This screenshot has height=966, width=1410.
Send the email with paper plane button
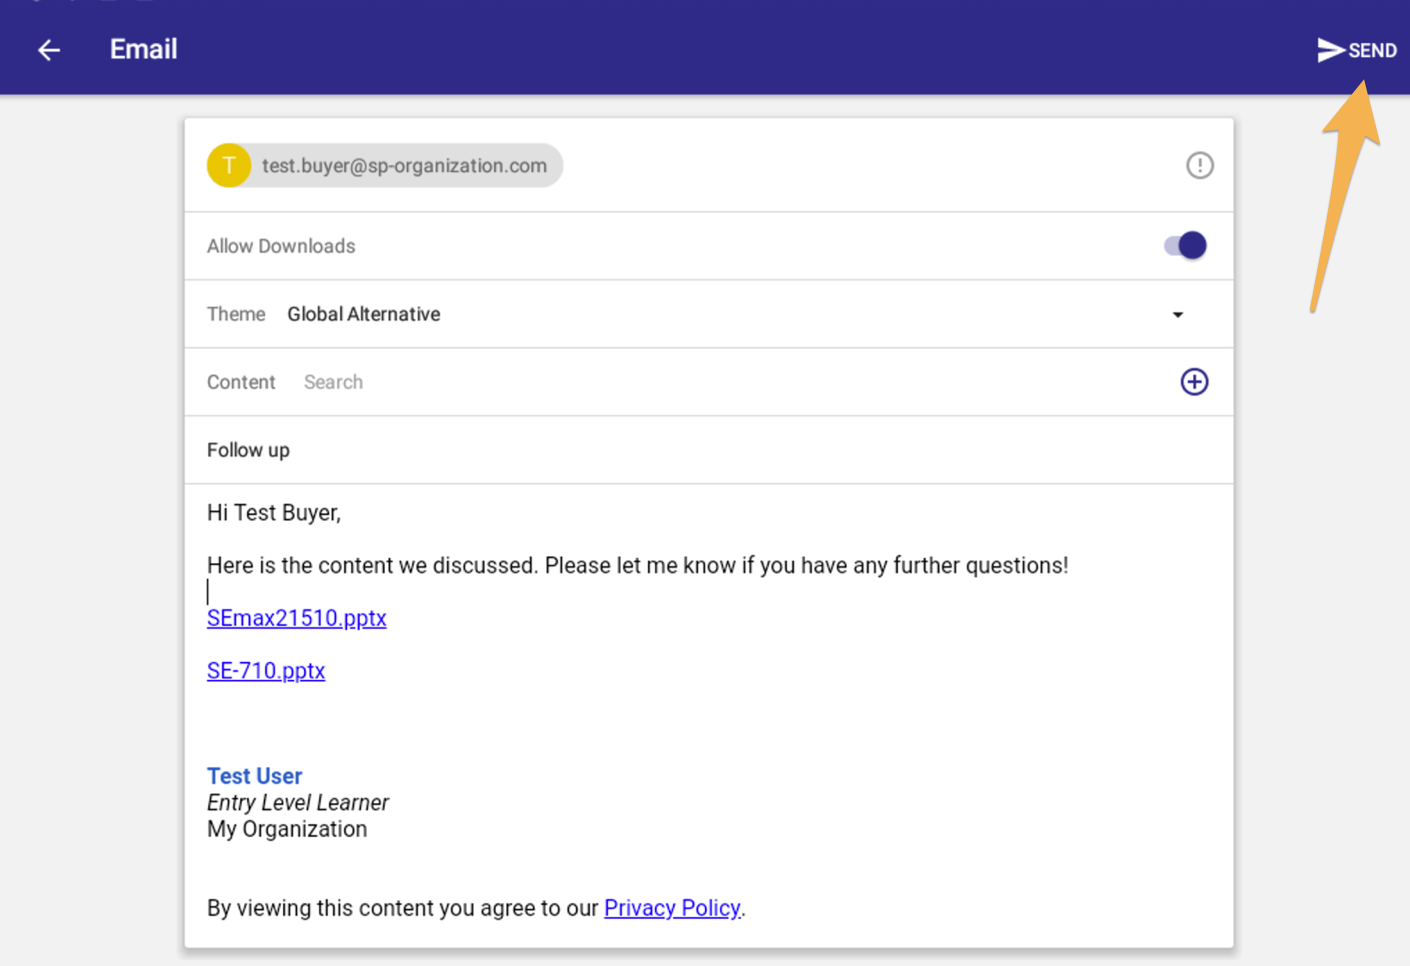[x=1356, y=50]
